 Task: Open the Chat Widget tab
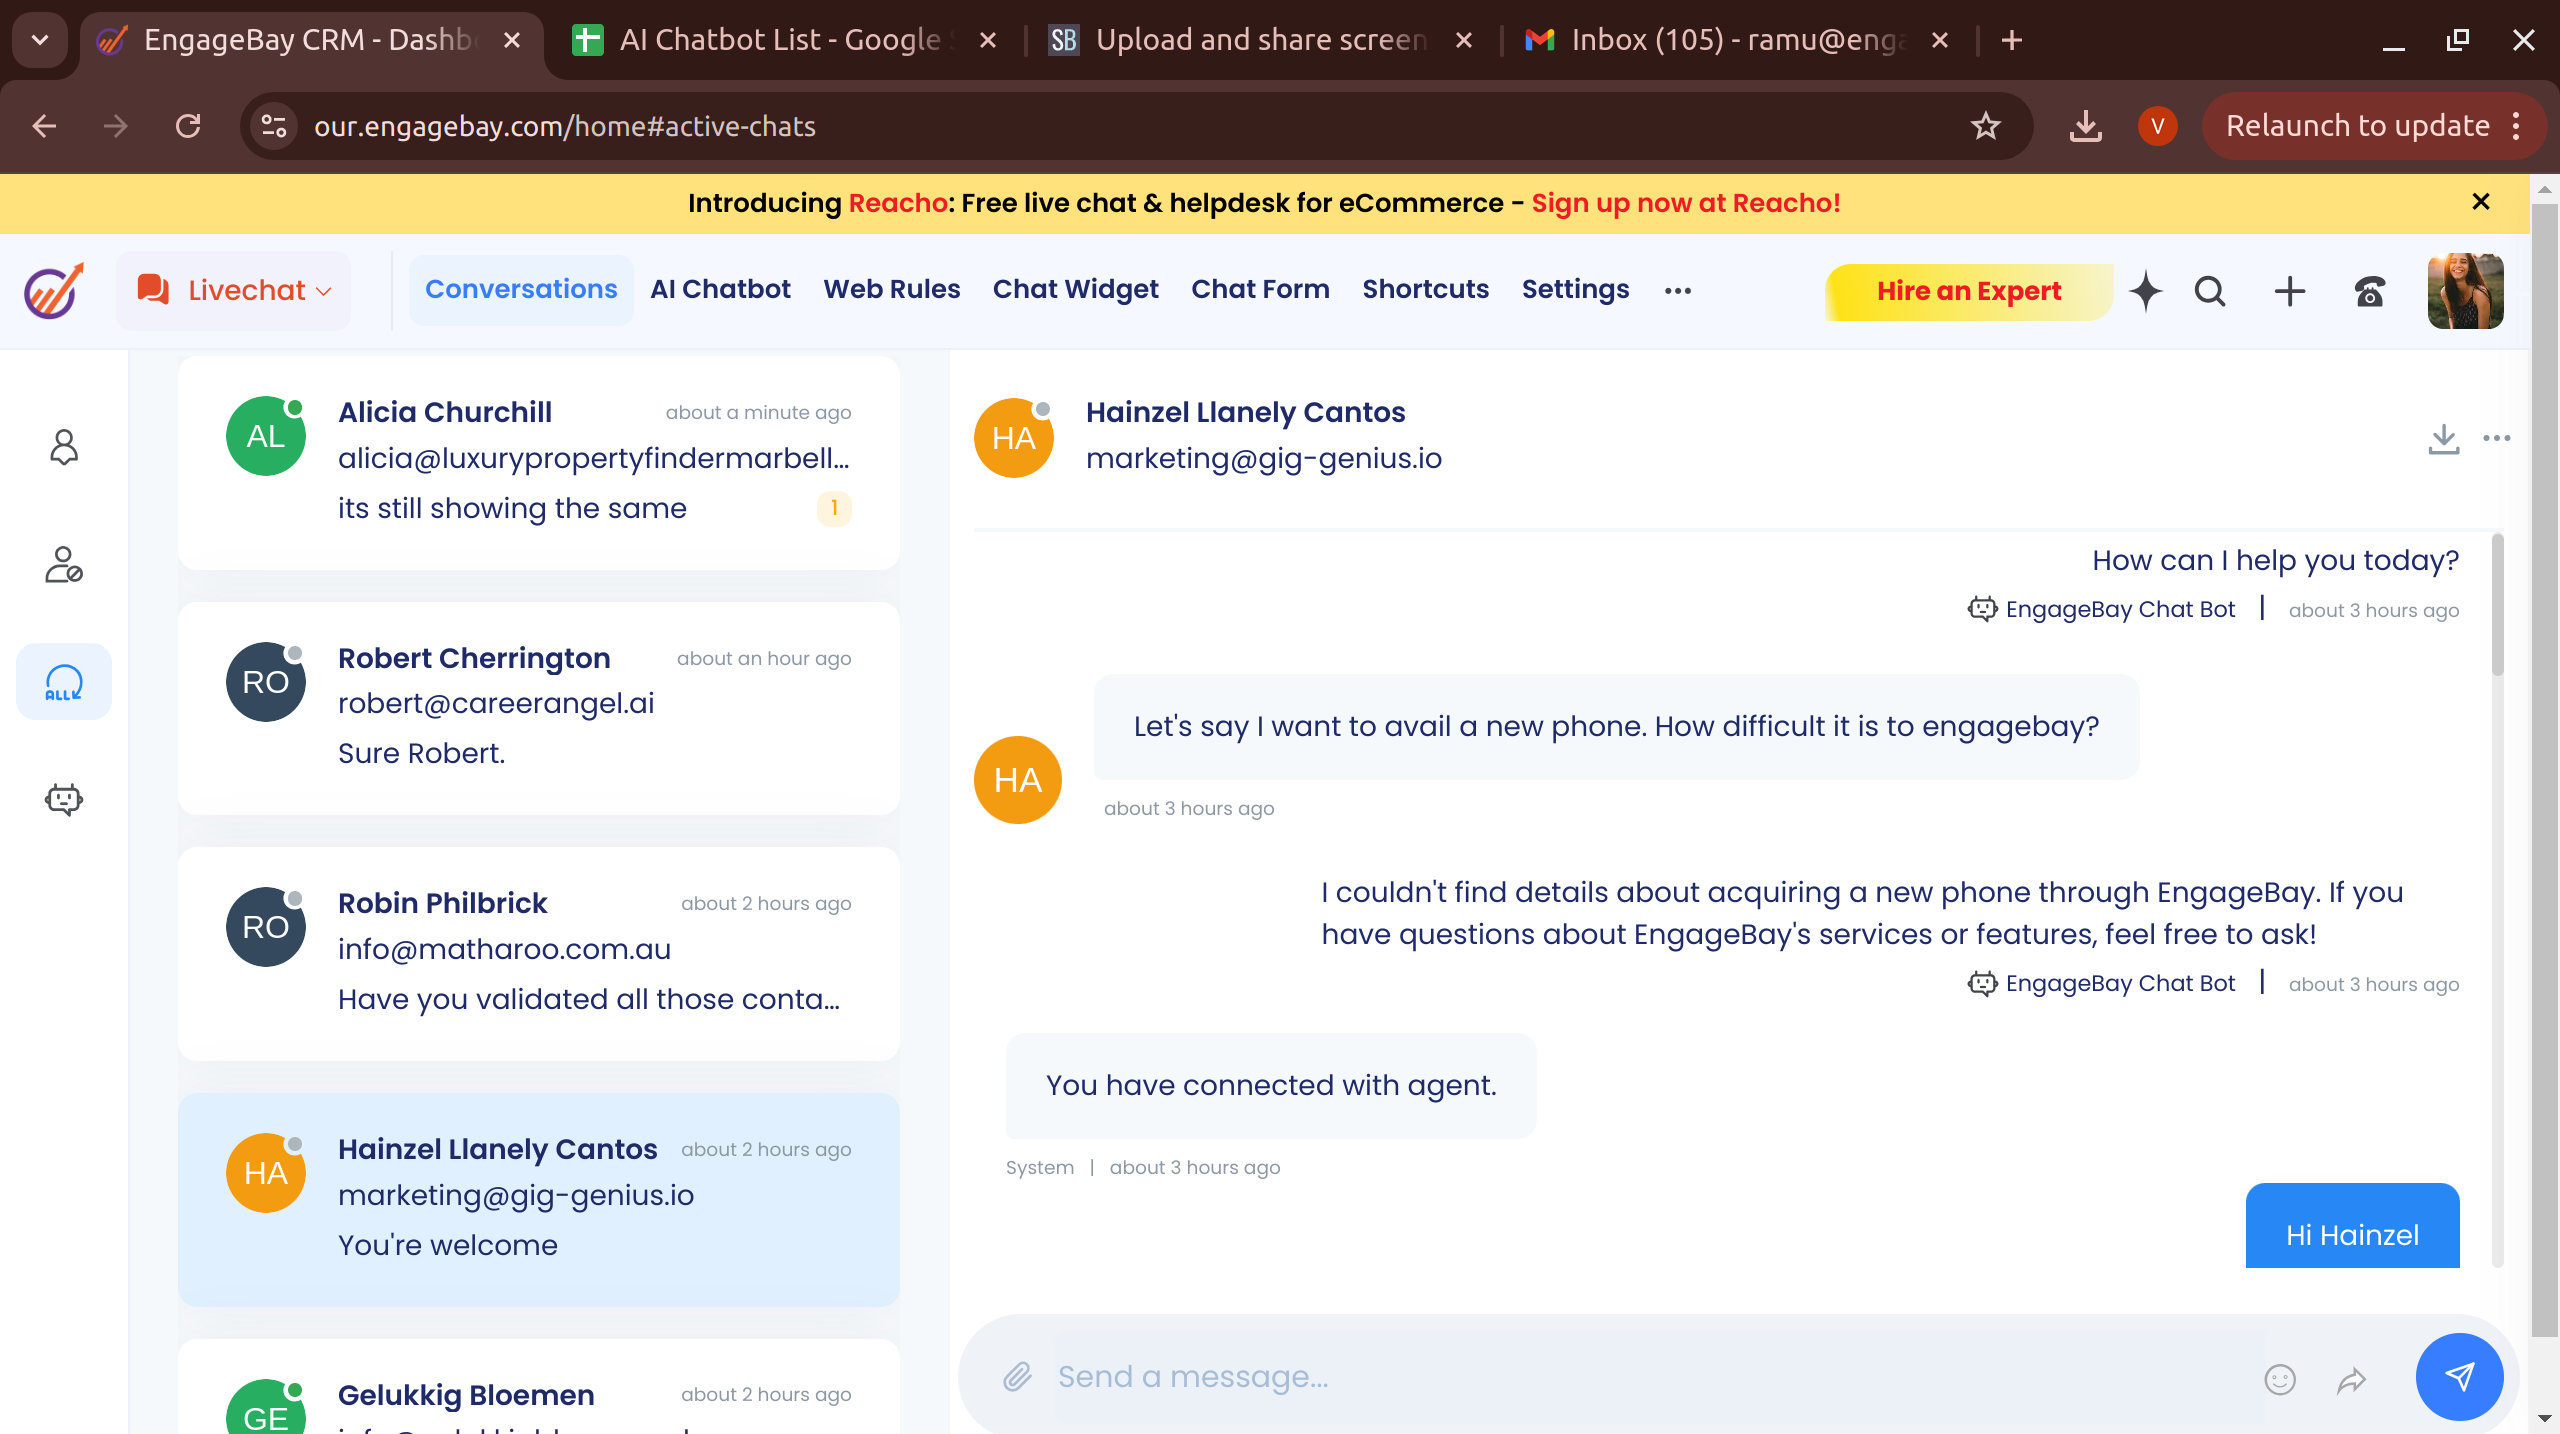coord(1075,289)
